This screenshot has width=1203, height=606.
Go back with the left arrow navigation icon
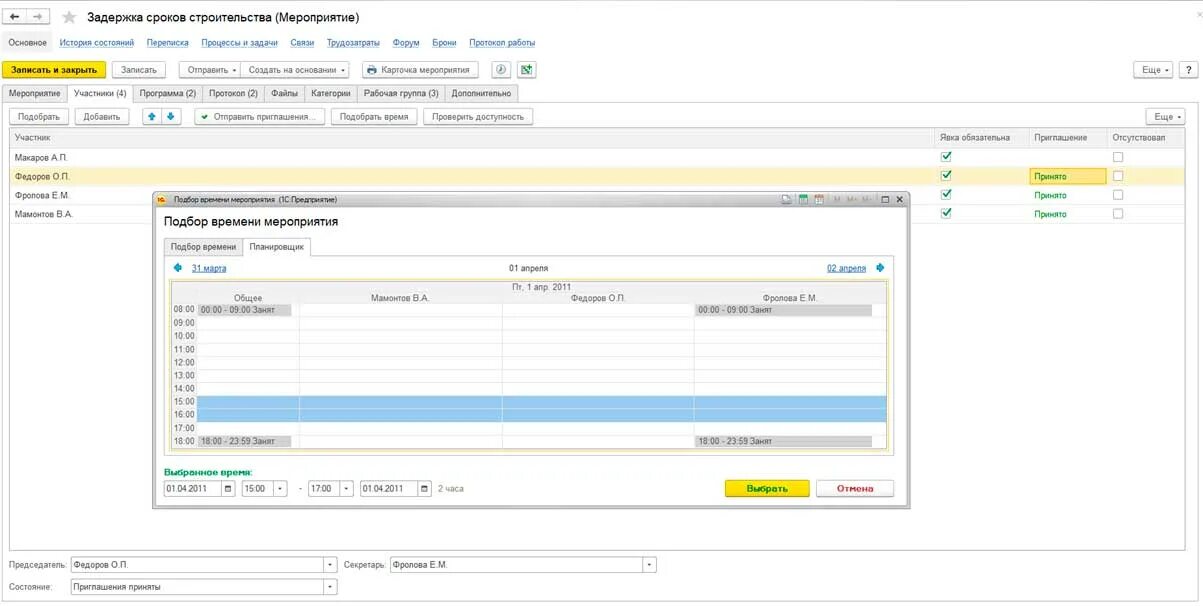15,17
